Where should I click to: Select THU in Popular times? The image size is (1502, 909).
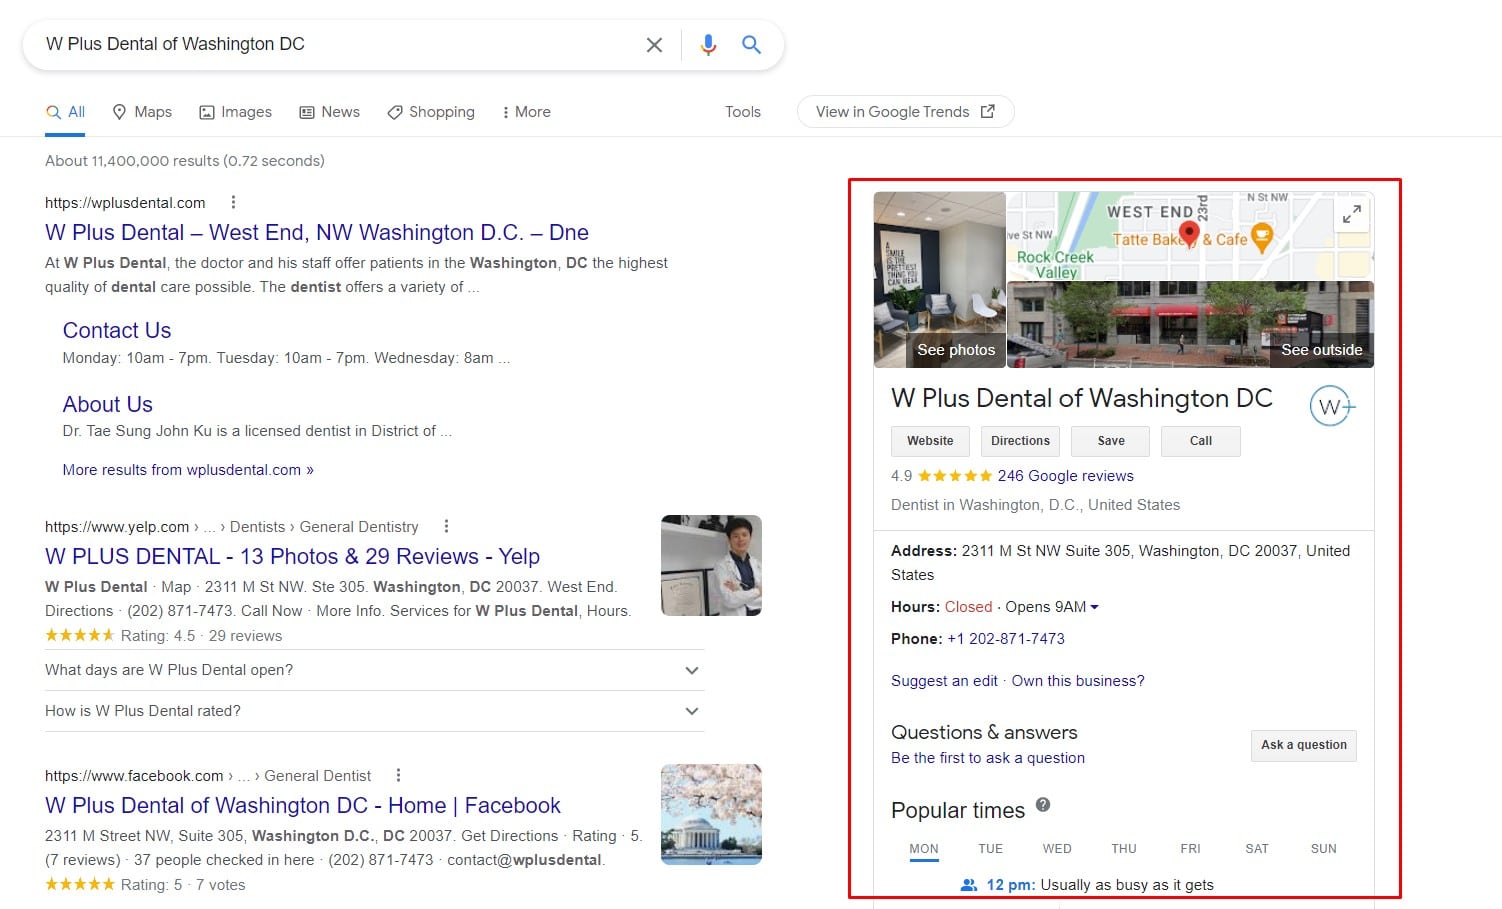click(1124, 849)
